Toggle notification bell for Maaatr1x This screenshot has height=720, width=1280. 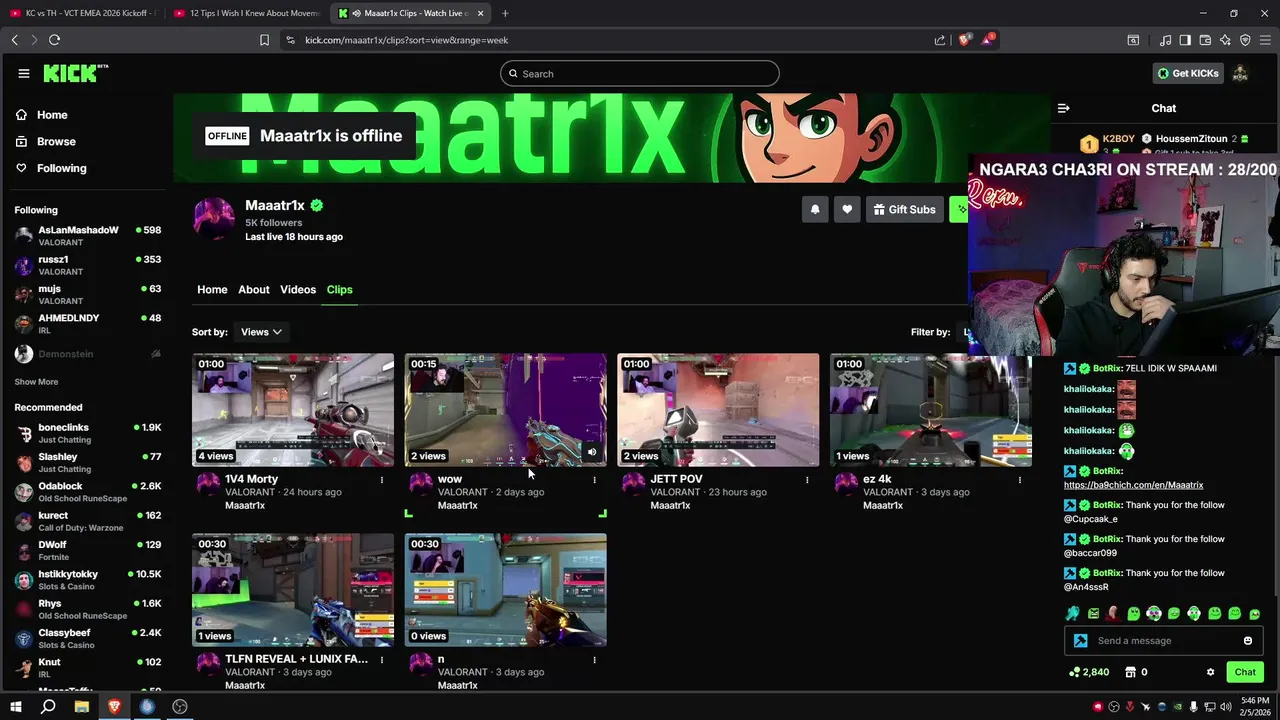(815, 209)
